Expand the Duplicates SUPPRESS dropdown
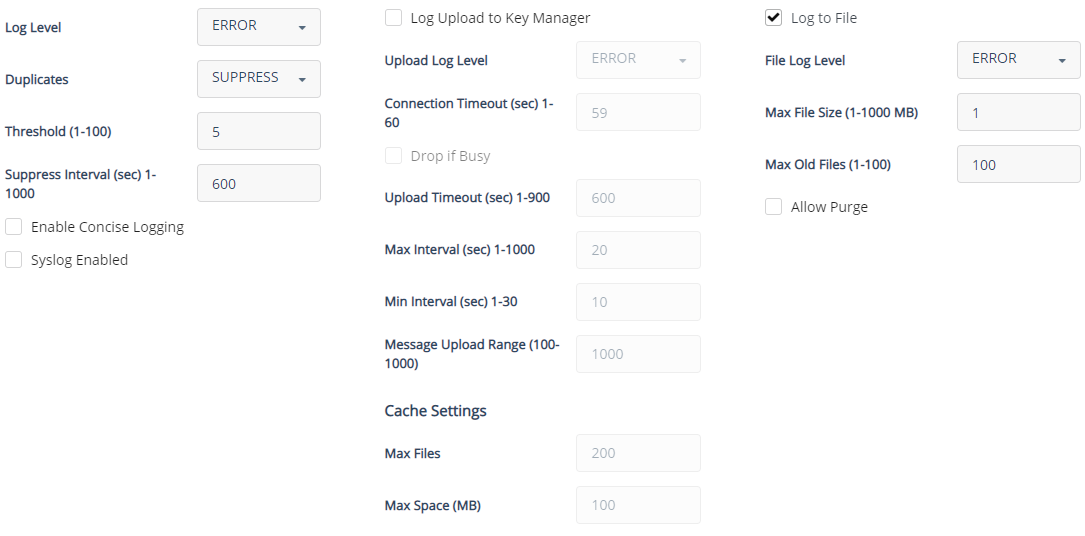Image resolution: width=1085 pixels, height=536 pixels. pyautogui.click(x=258, y=79)
